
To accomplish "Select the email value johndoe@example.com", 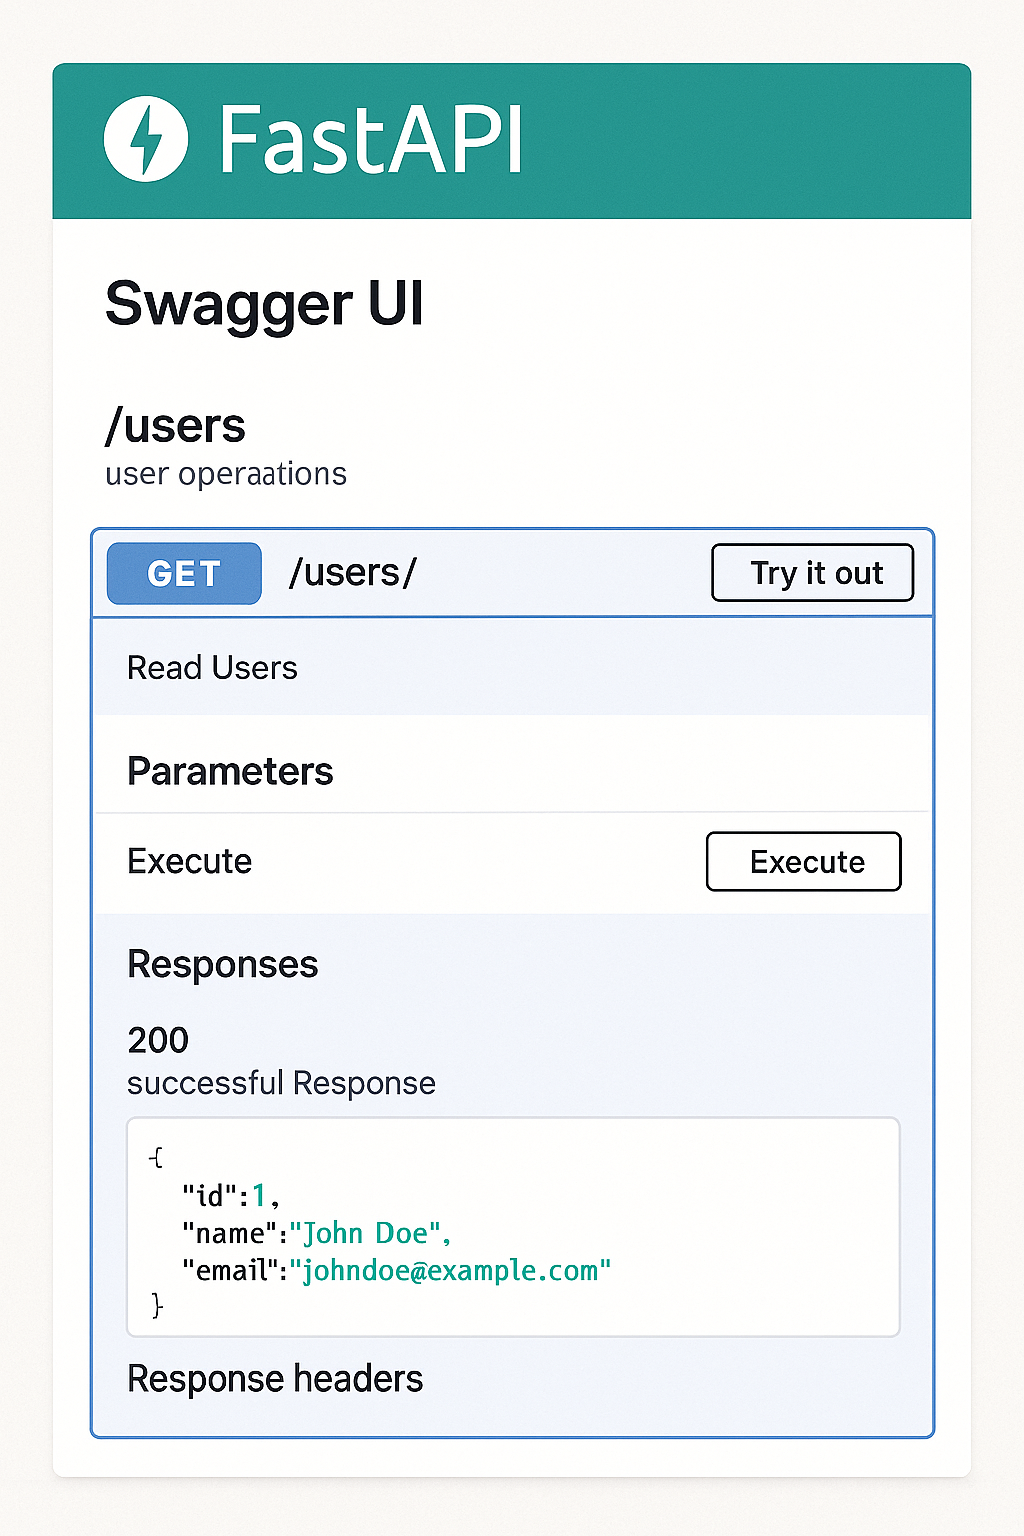I will pos(452,1270).
